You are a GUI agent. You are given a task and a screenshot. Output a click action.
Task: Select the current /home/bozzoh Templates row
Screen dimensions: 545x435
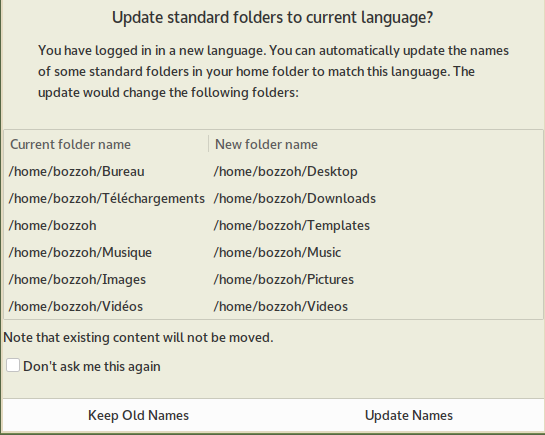(273, 225)
